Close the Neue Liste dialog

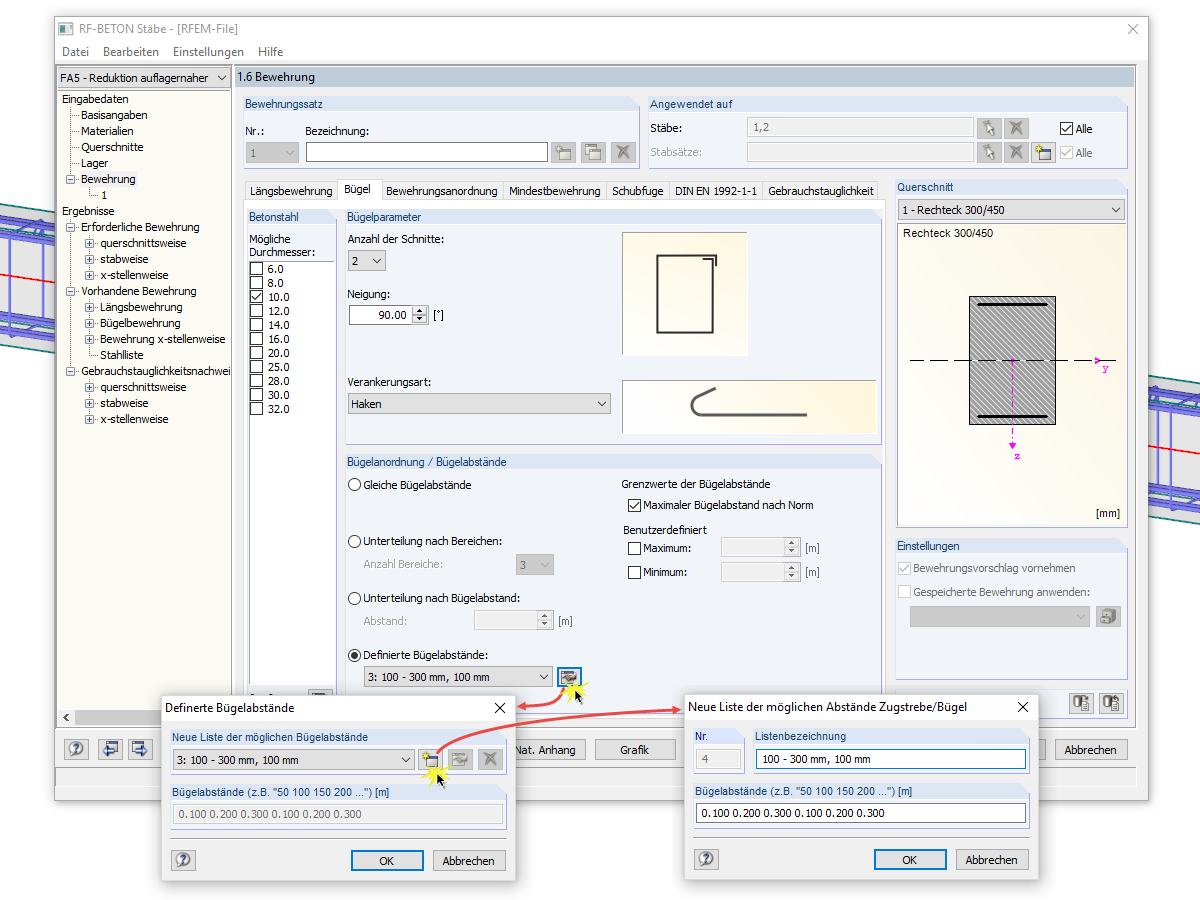(x=1022, y=706)
